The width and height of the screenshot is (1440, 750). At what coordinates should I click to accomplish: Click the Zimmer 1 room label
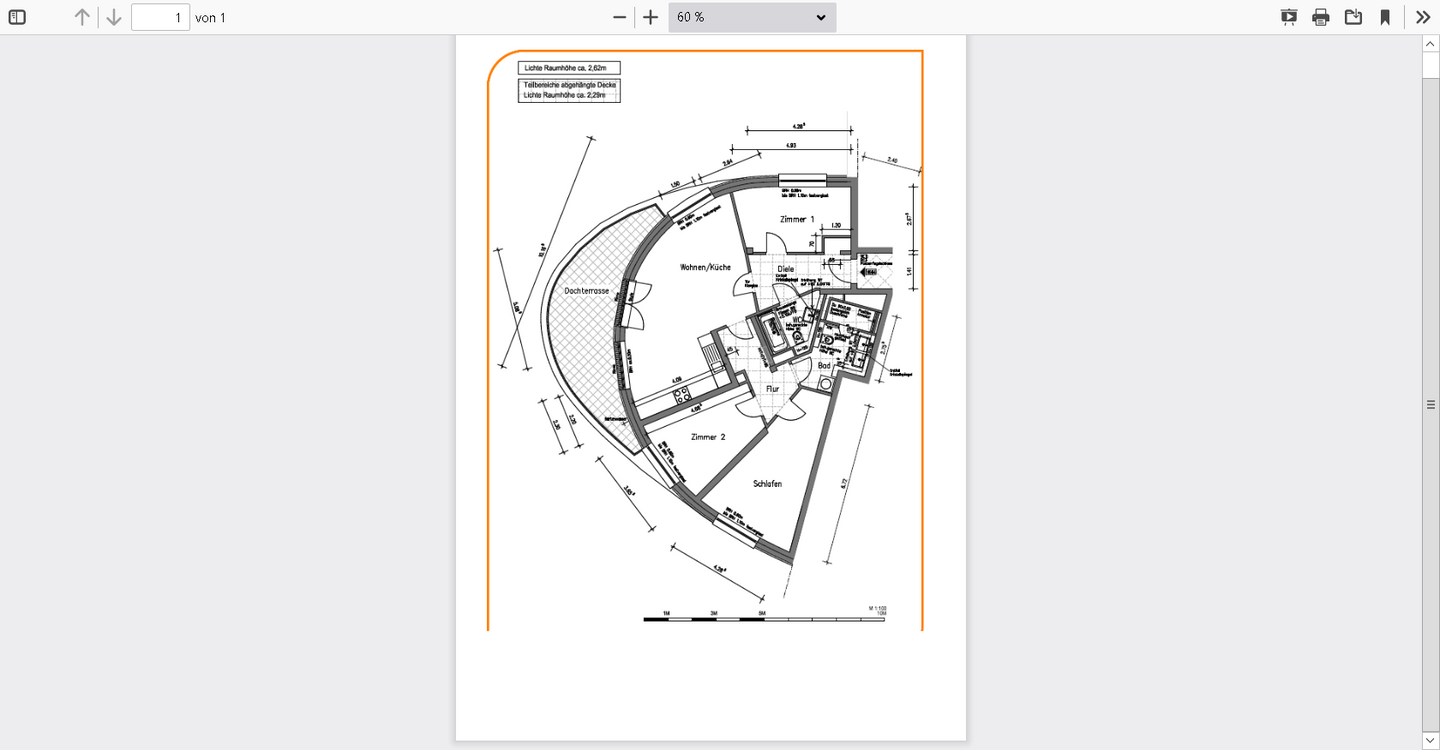(x=797, y=218)
